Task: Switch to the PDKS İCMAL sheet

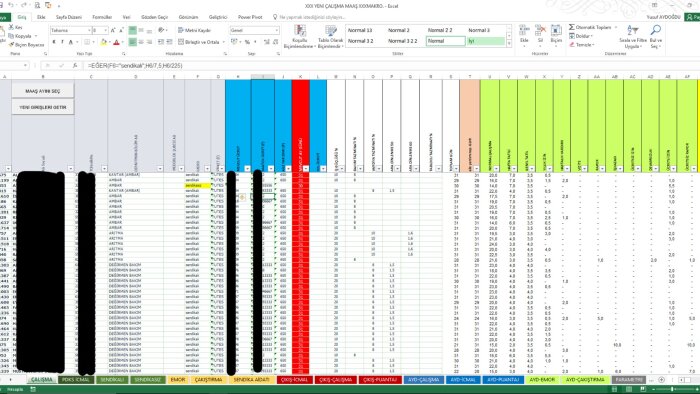Action: [76, 380]
